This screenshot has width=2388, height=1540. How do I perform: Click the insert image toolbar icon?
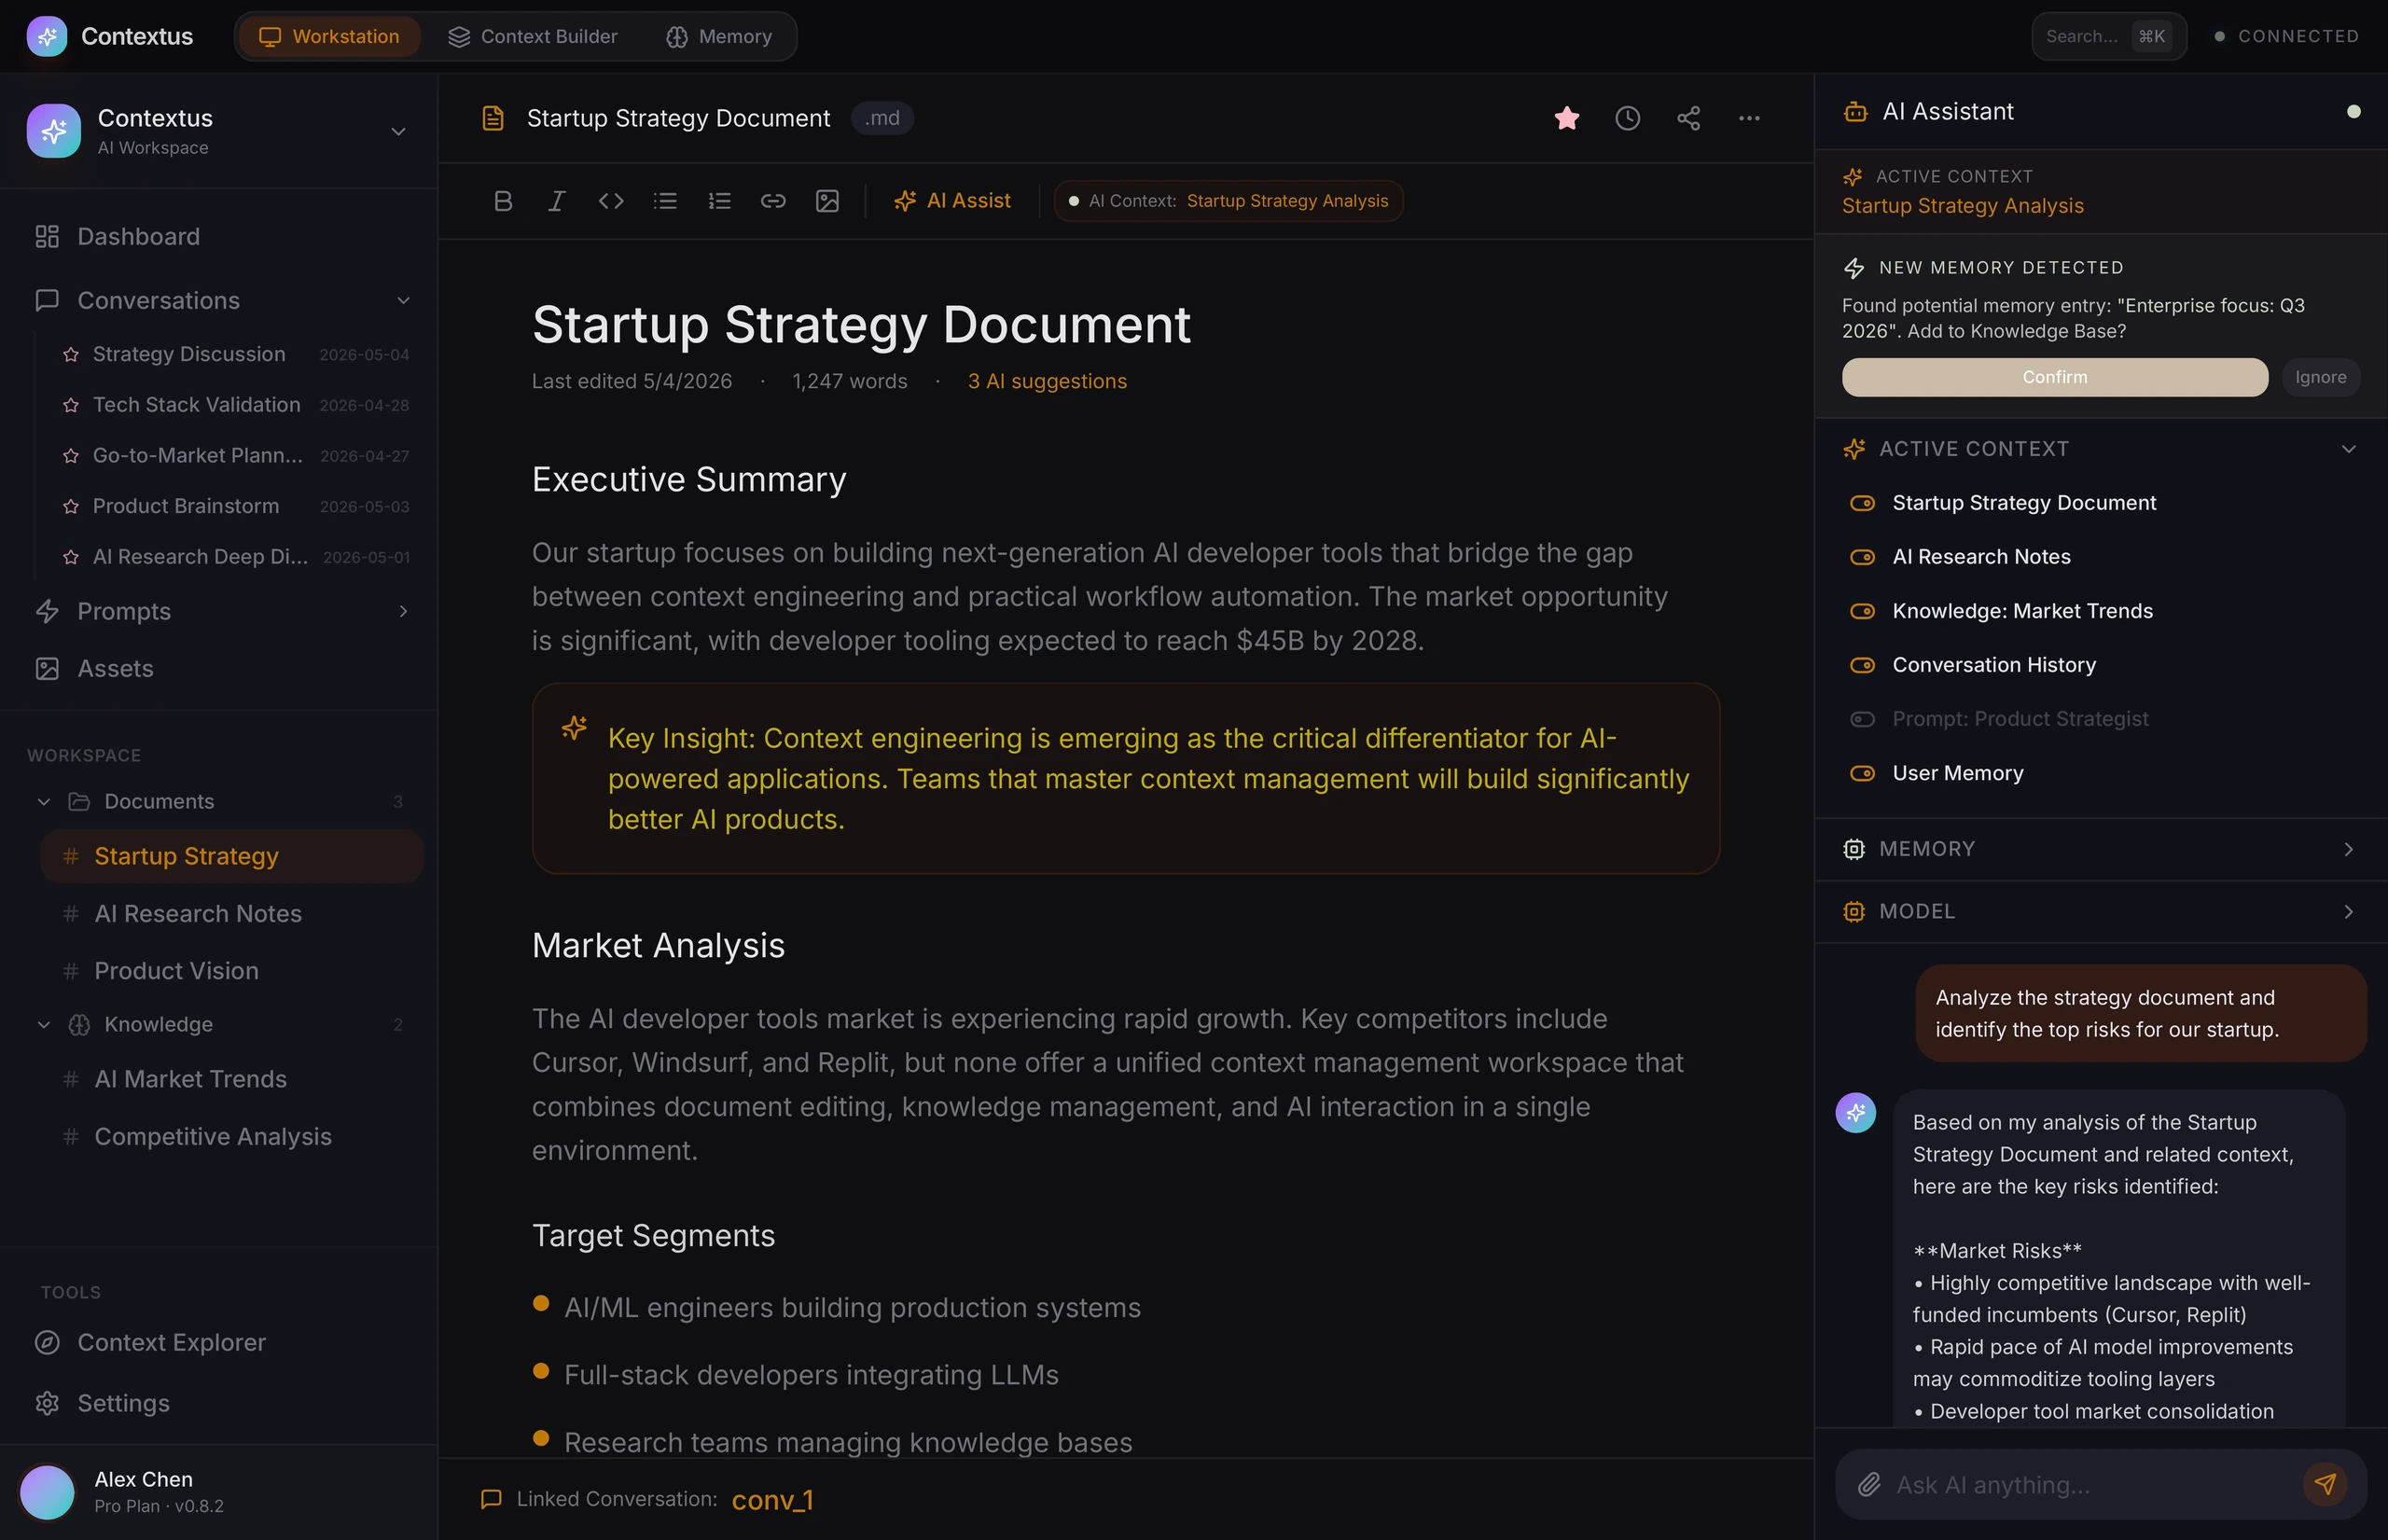pyautogui.click(x=827, y=201)
